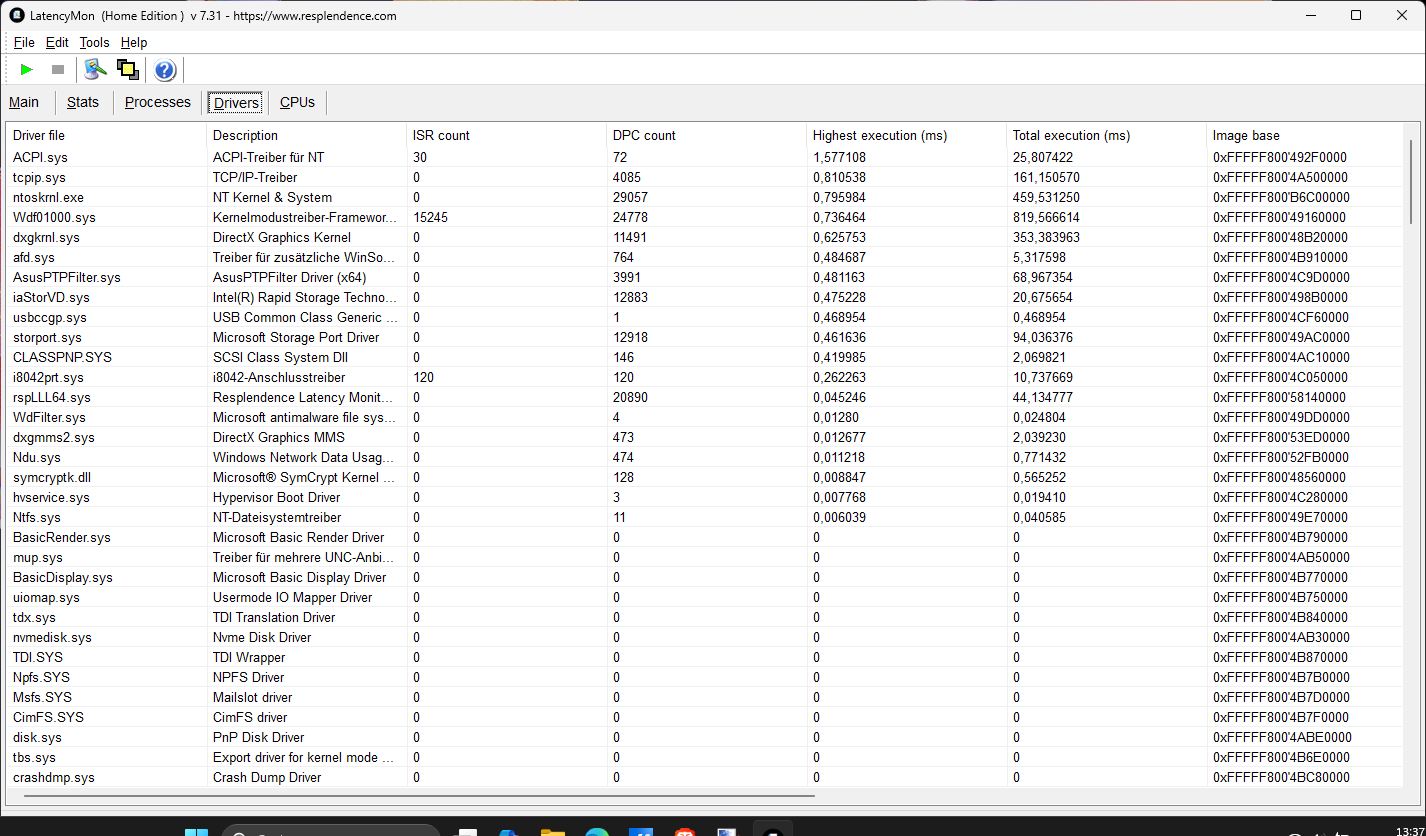This screenshot has height=836, width=1426.
Task: Click the horizontal scrollbar under driver list
Action: (x=418, y=797)
